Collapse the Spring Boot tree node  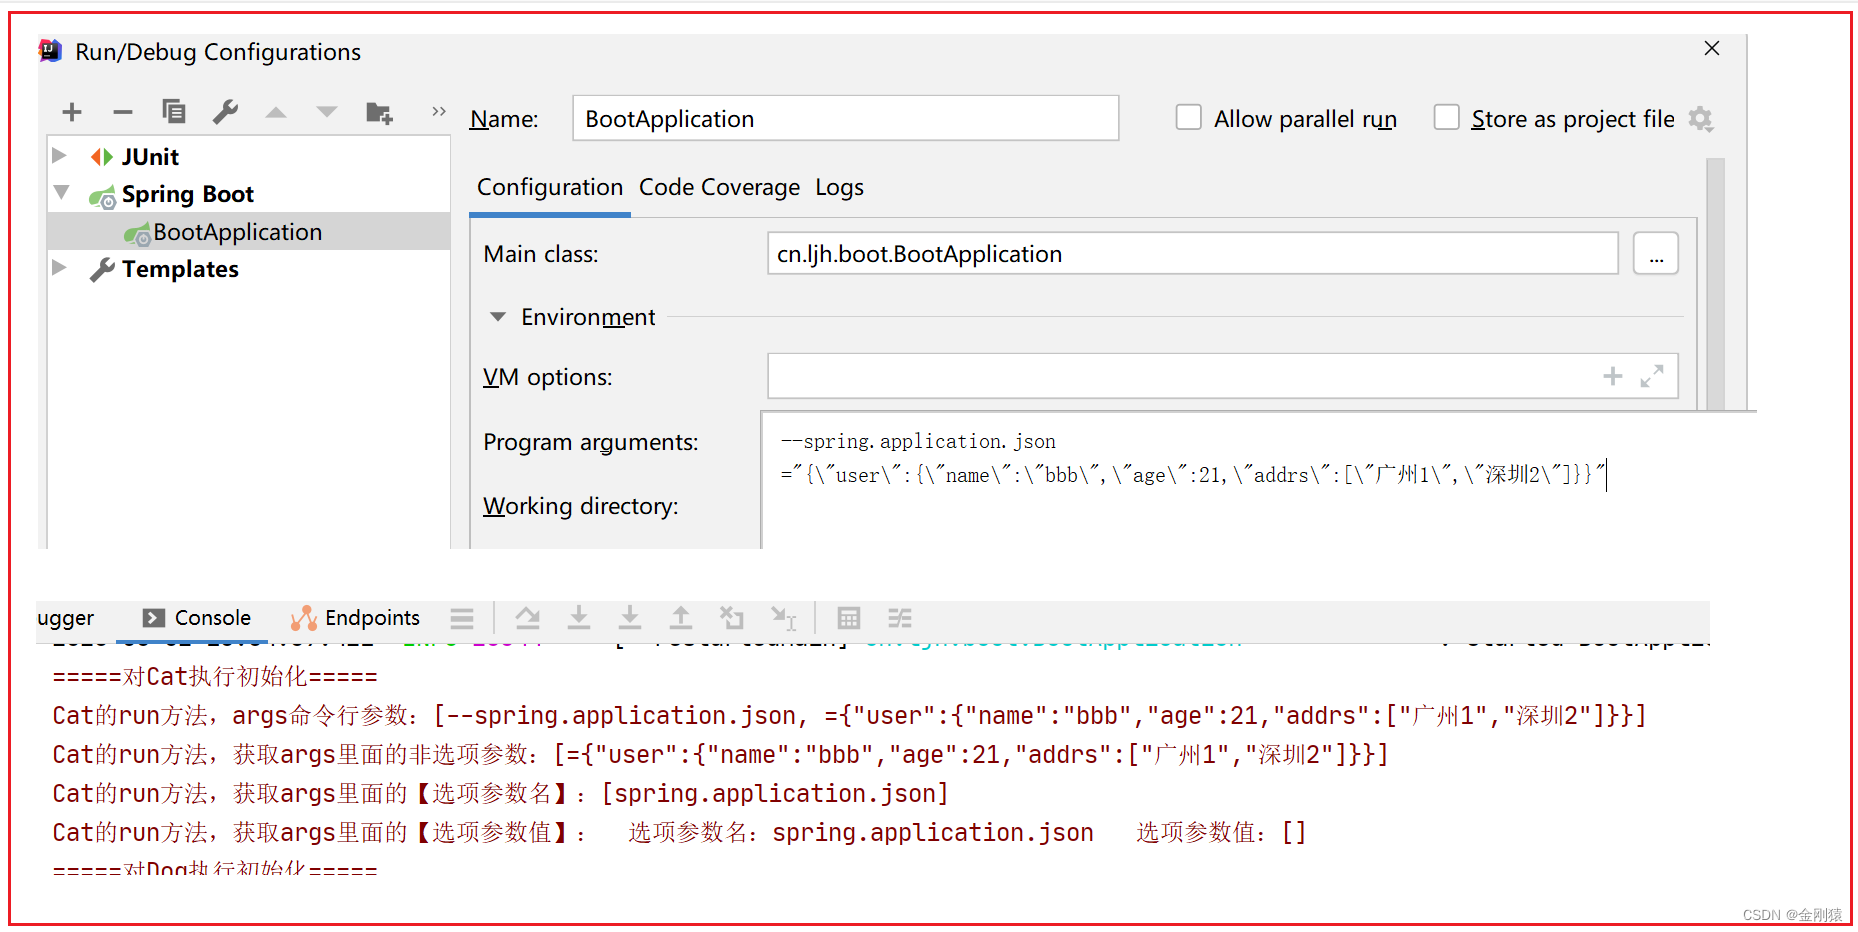click(61, 193)
